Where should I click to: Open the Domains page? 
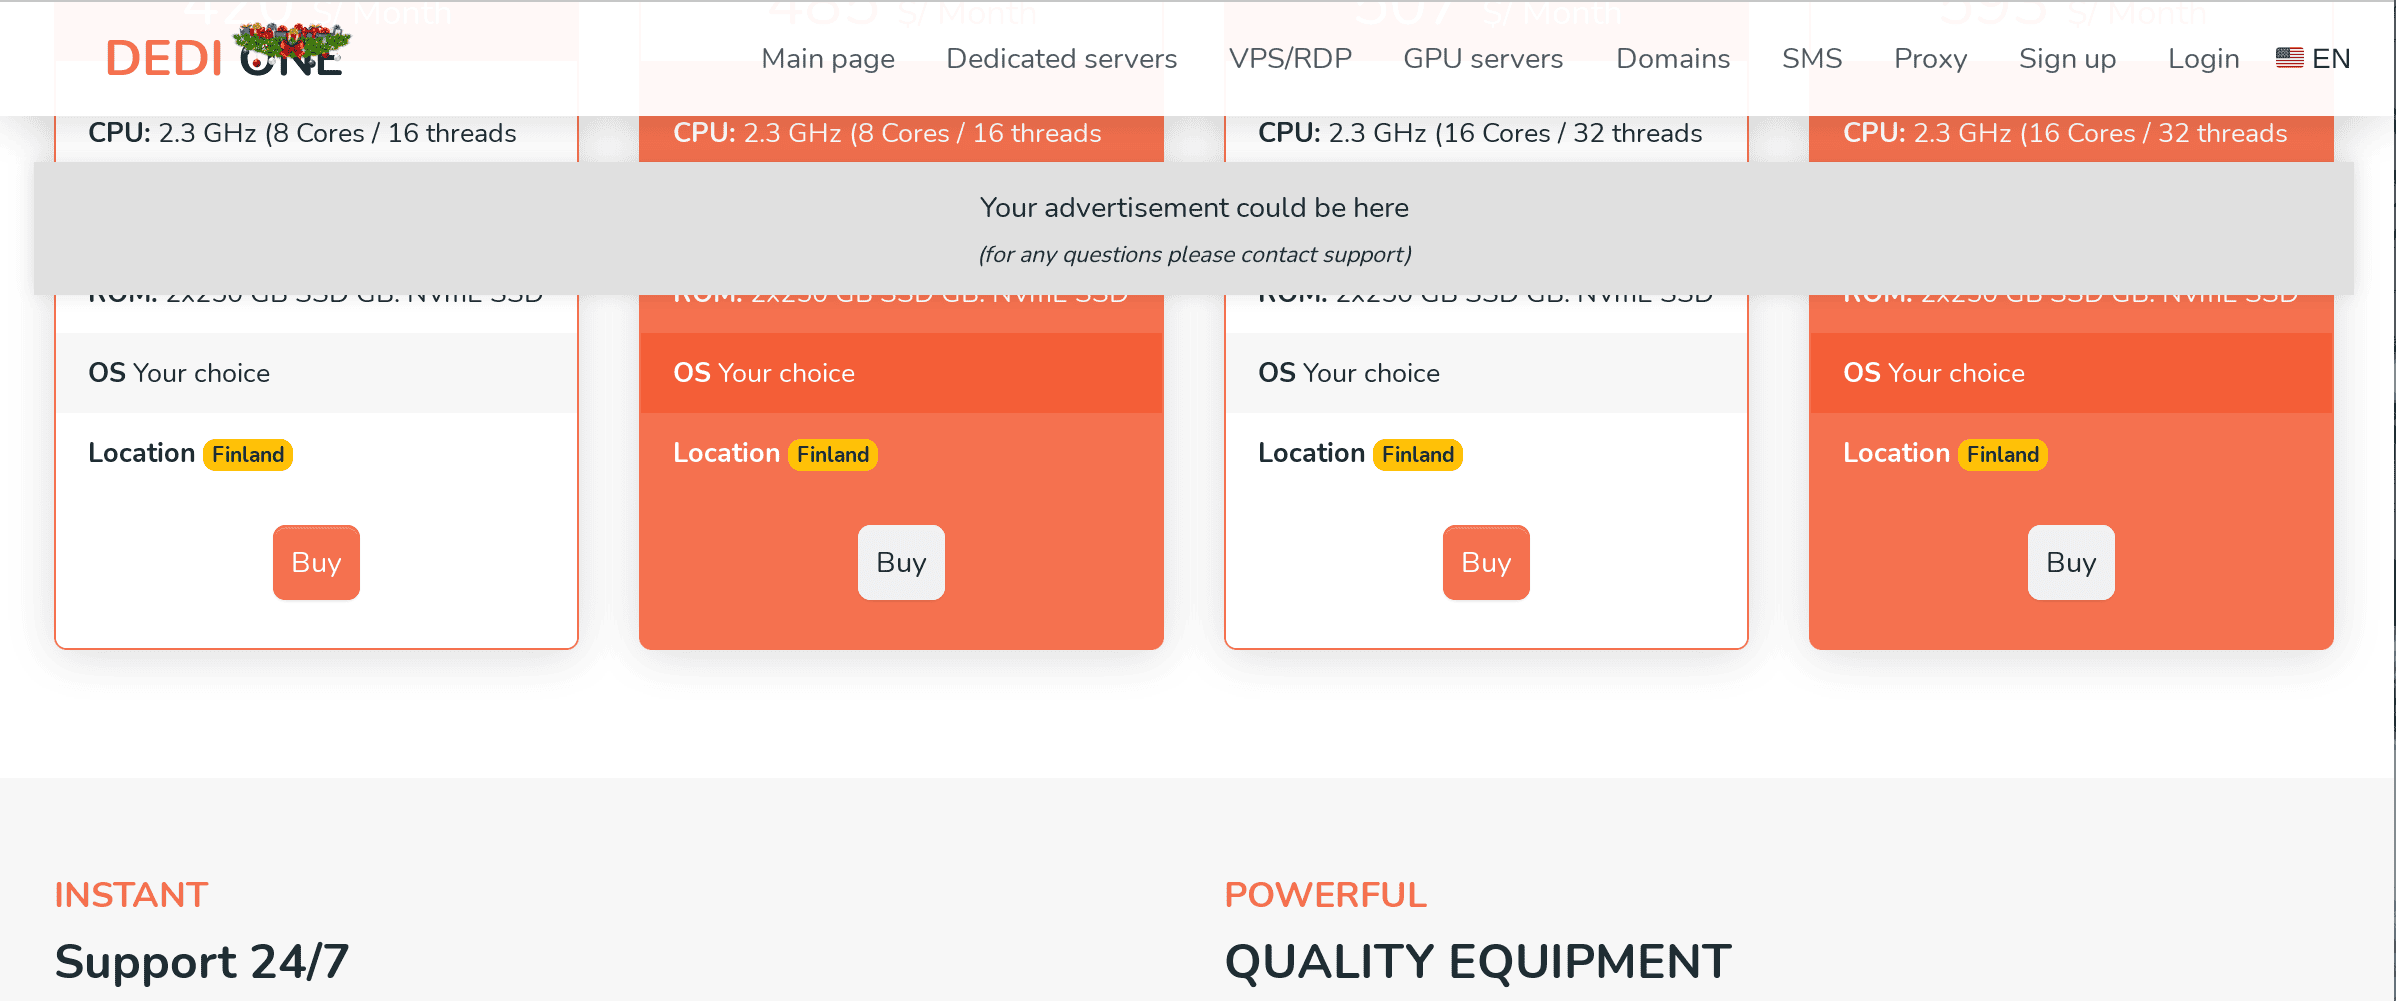click(1672, 58)
